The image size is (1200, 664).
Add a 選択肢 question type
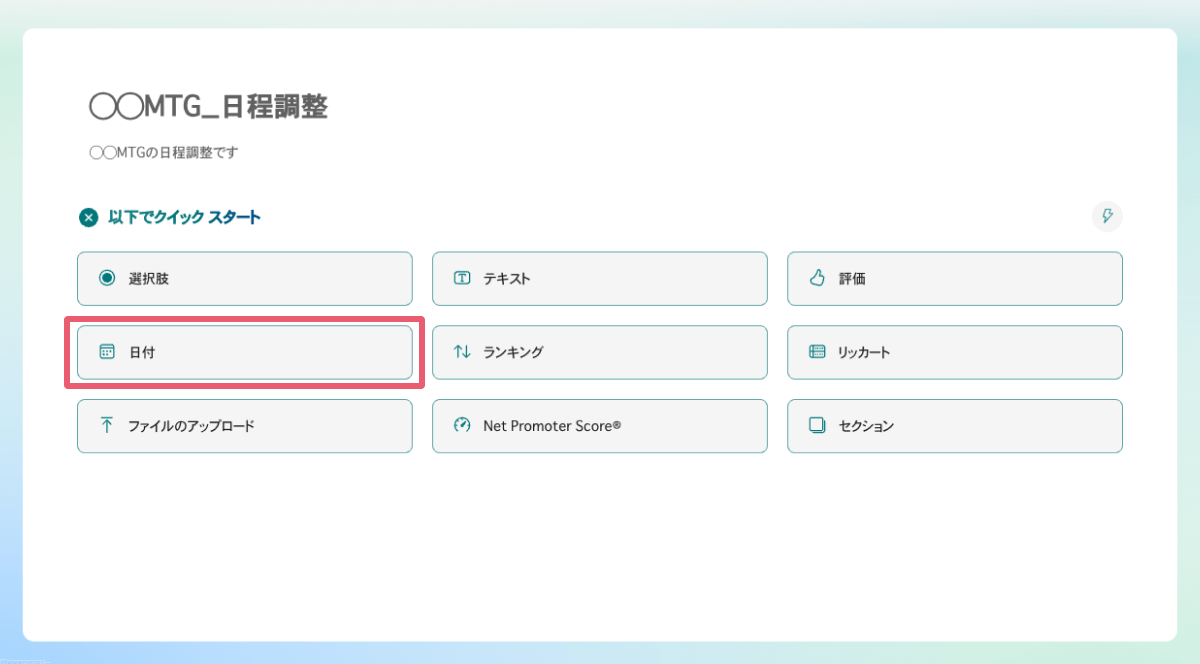[x=244, y=278]
